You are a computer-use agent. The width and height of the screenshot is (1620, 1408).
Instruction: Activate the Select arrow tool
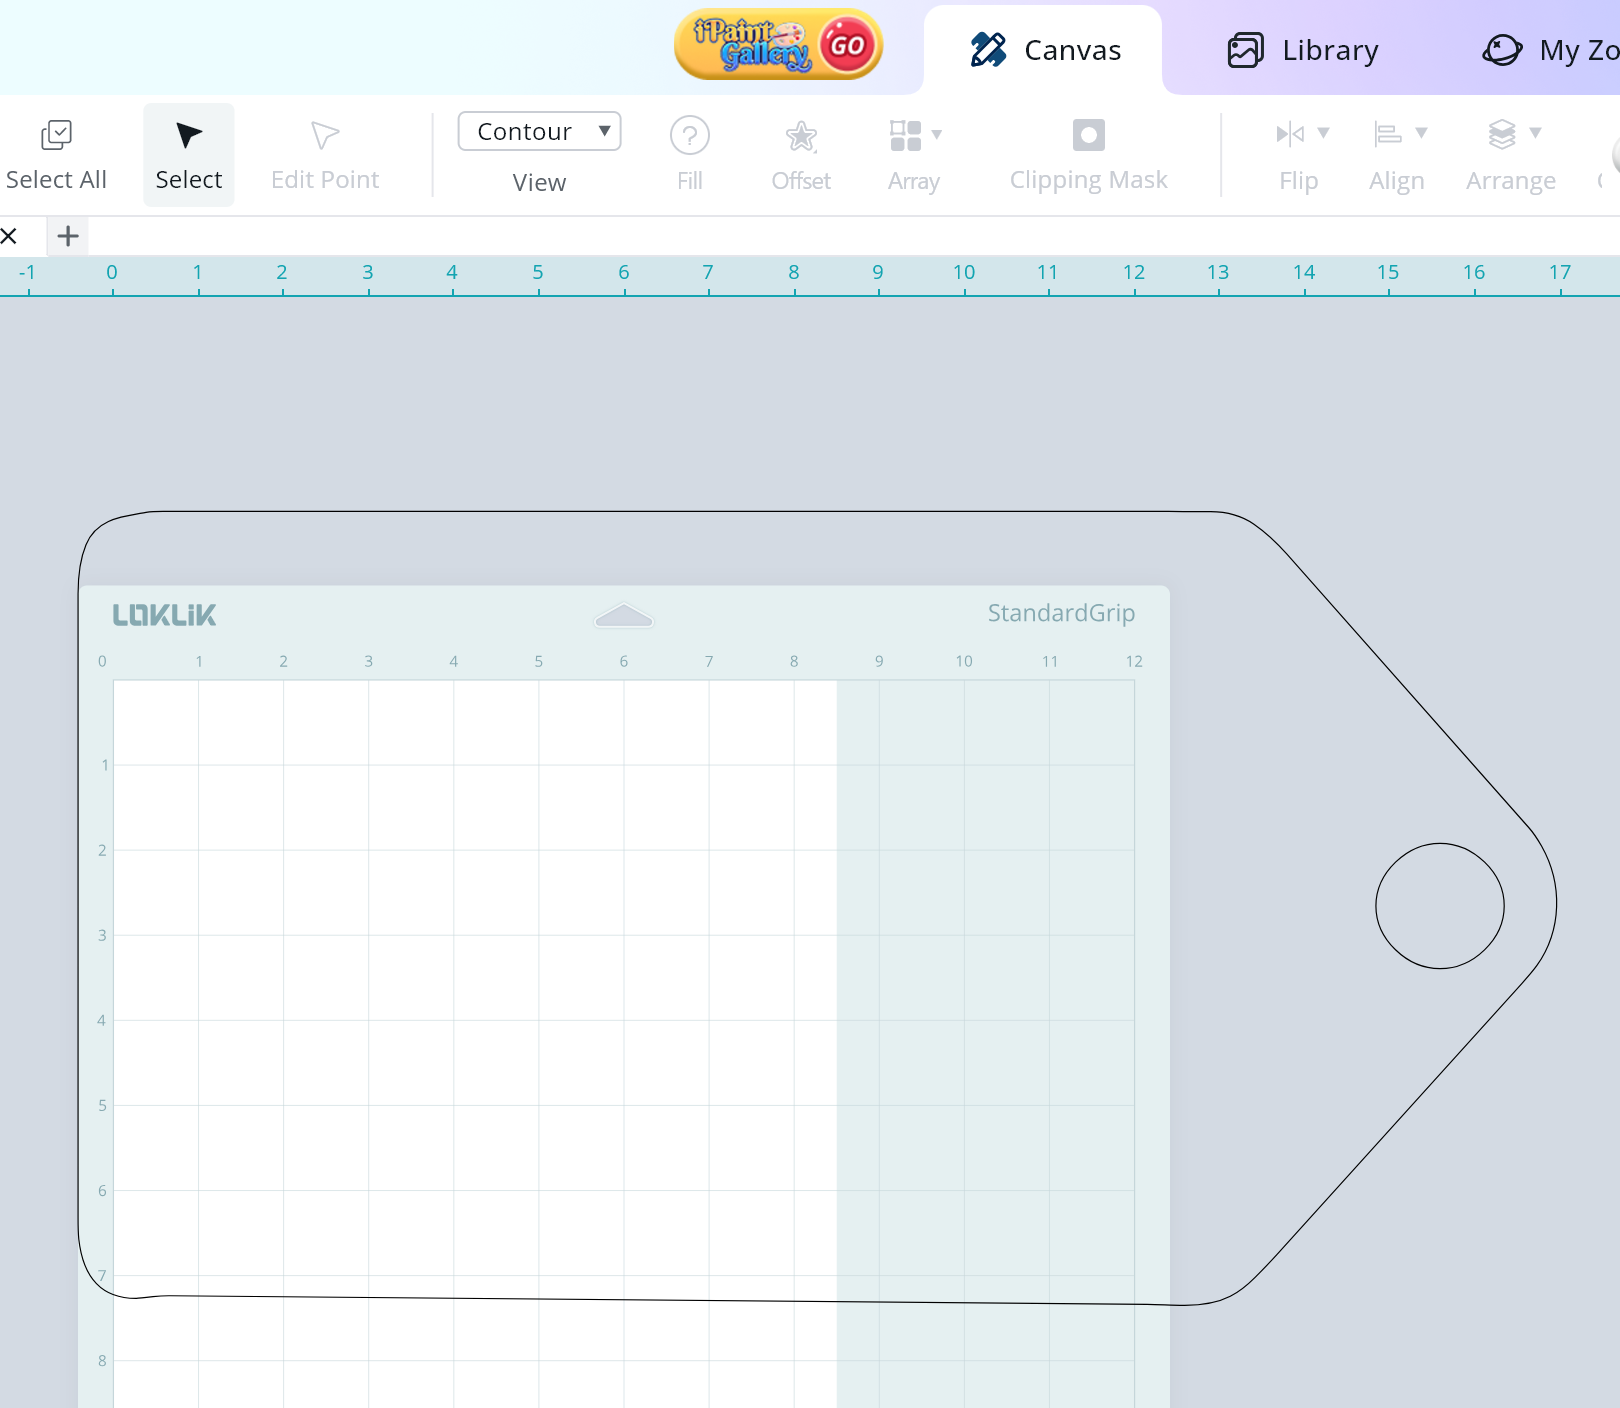pos(188,136)
